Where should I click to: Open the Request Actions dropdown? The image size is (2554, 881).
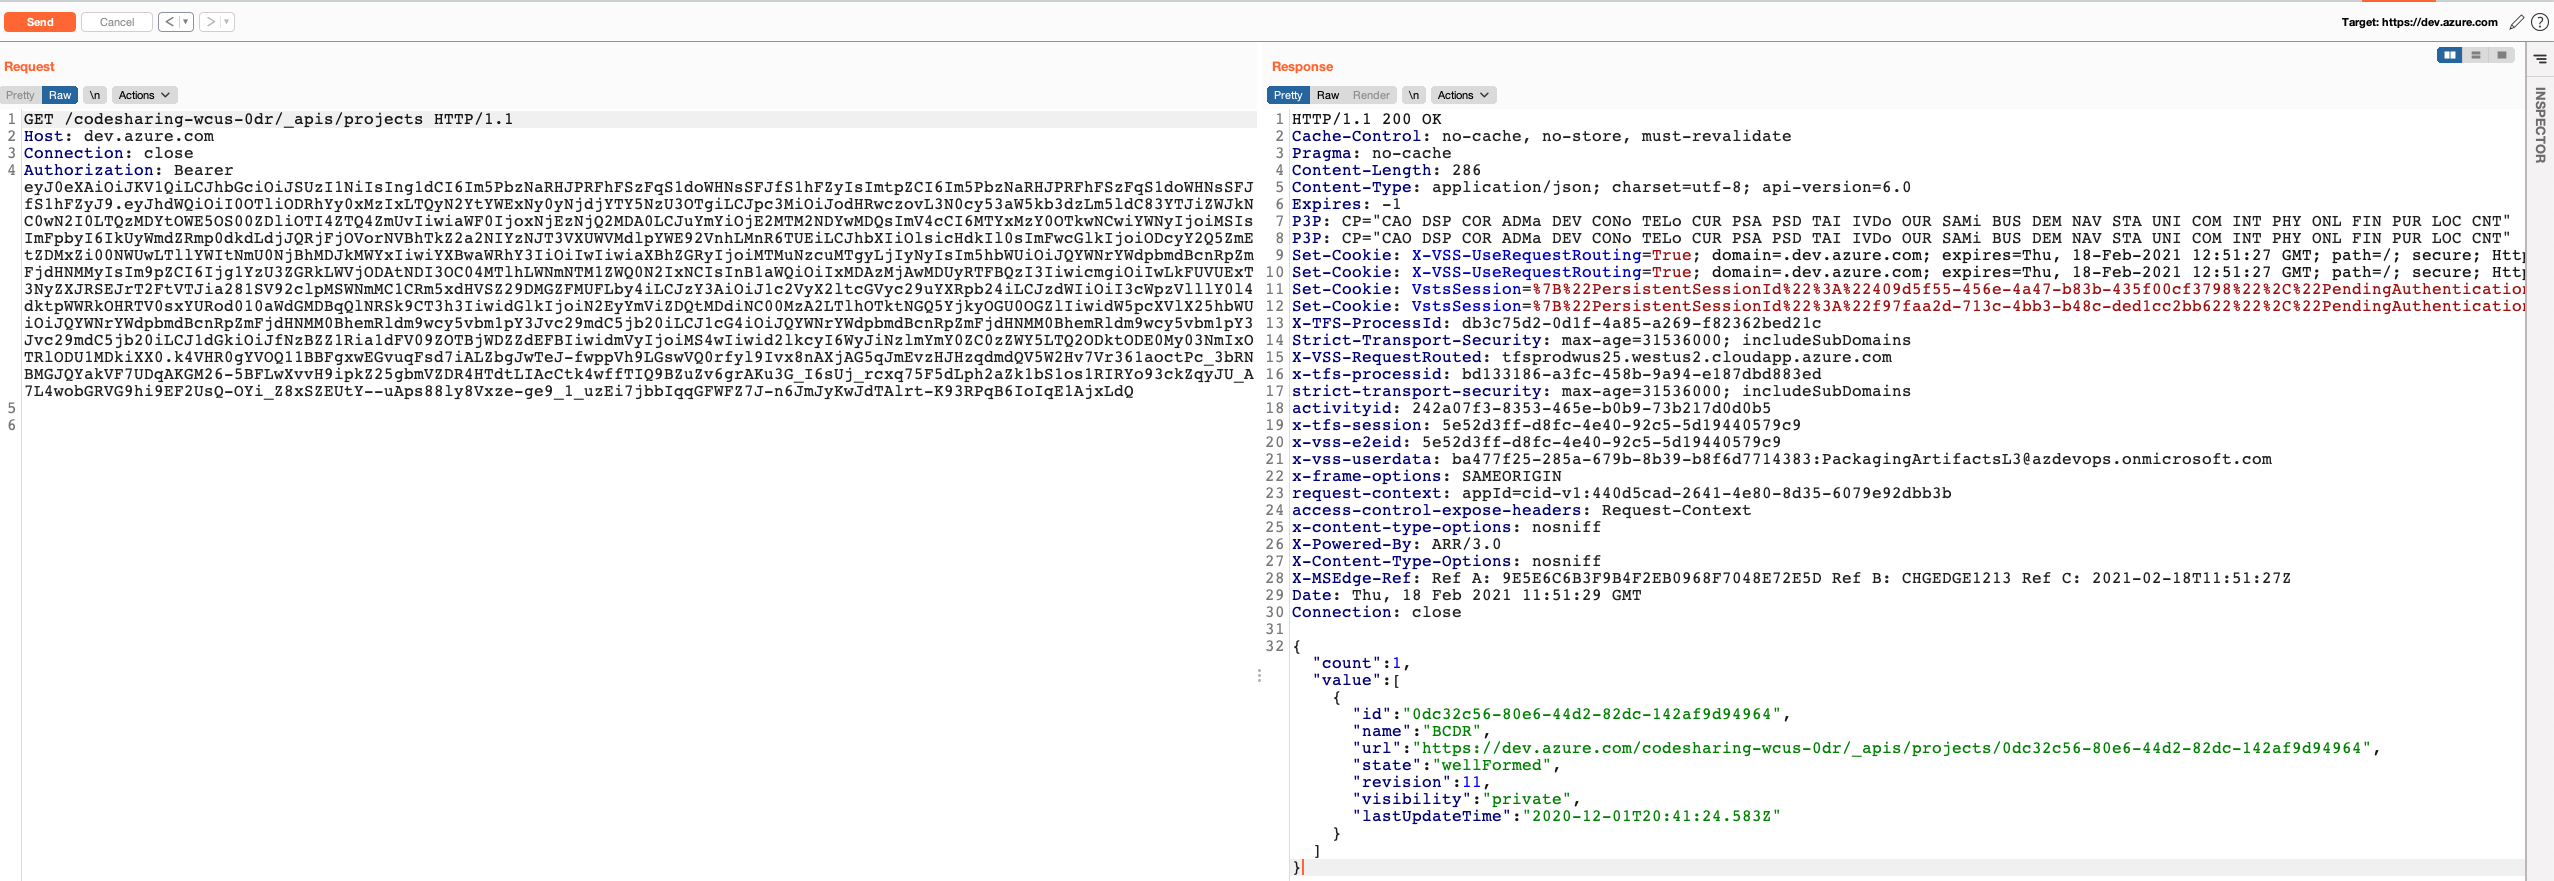click(x=144, y=95)
